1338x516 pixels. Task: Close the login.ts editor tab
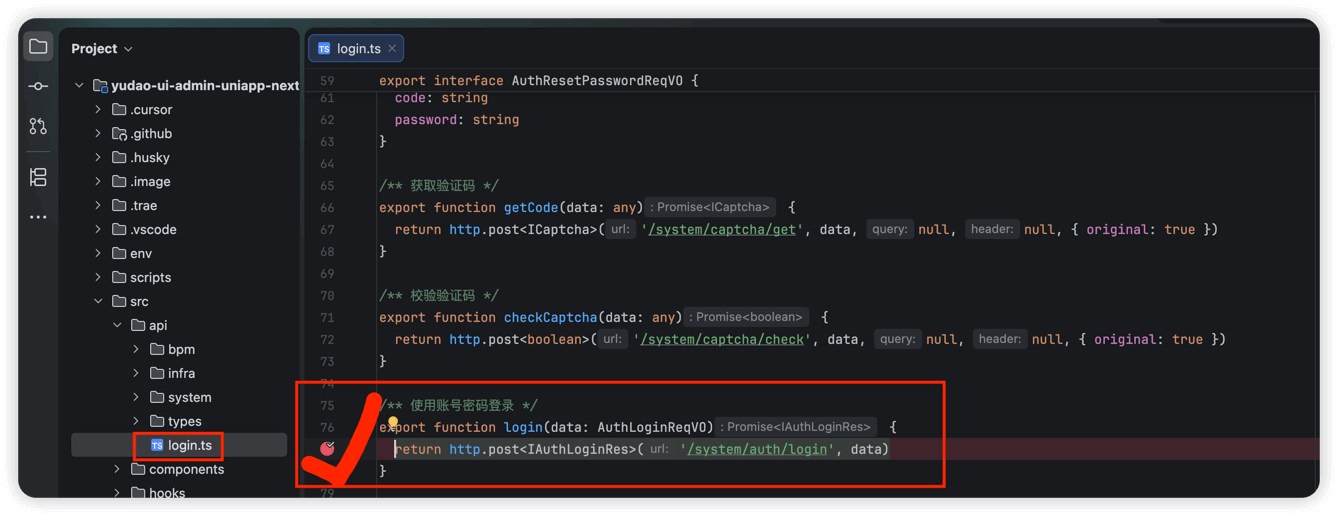pos(392,48)
